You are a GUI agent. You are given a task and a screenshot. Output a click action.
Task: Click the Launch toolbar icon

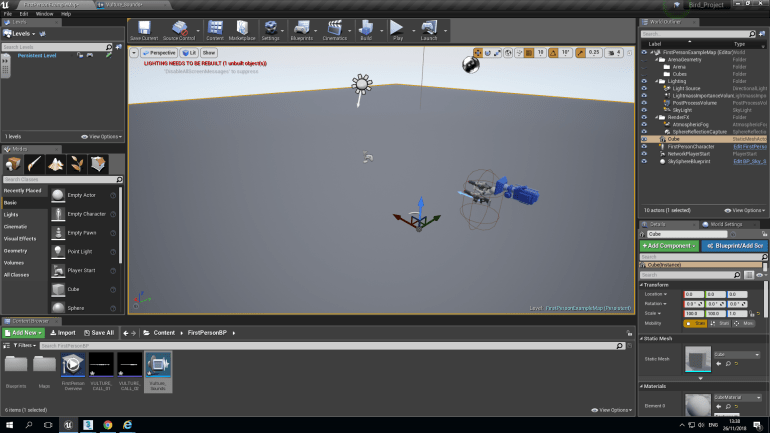click(x=429, y=30)
